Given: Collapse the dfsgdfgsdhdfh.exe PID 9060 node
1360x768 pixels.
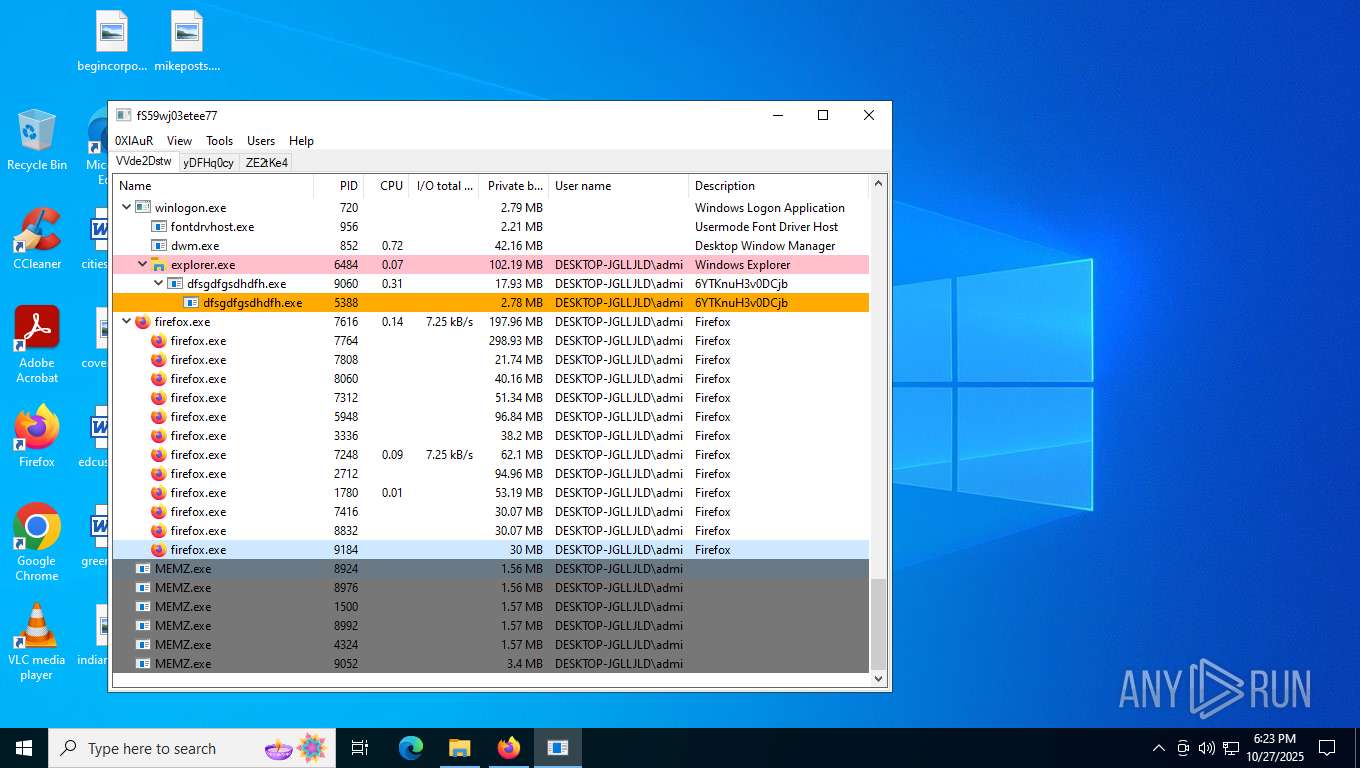Looking at the screenshot, I should click(158, 284).
